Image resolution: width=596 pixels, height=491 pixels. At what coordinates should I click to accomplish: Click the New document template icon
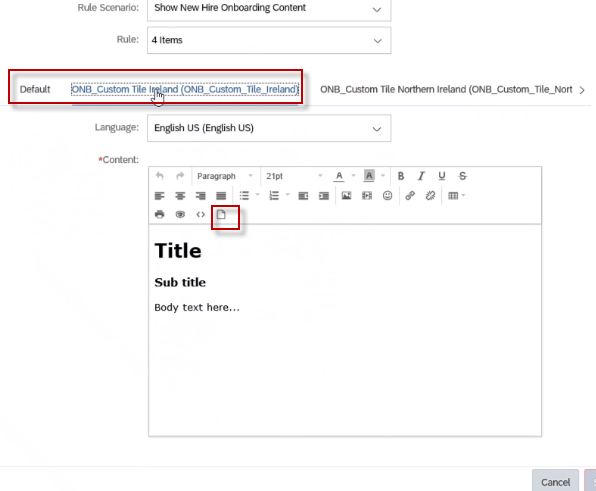point(221,215)
